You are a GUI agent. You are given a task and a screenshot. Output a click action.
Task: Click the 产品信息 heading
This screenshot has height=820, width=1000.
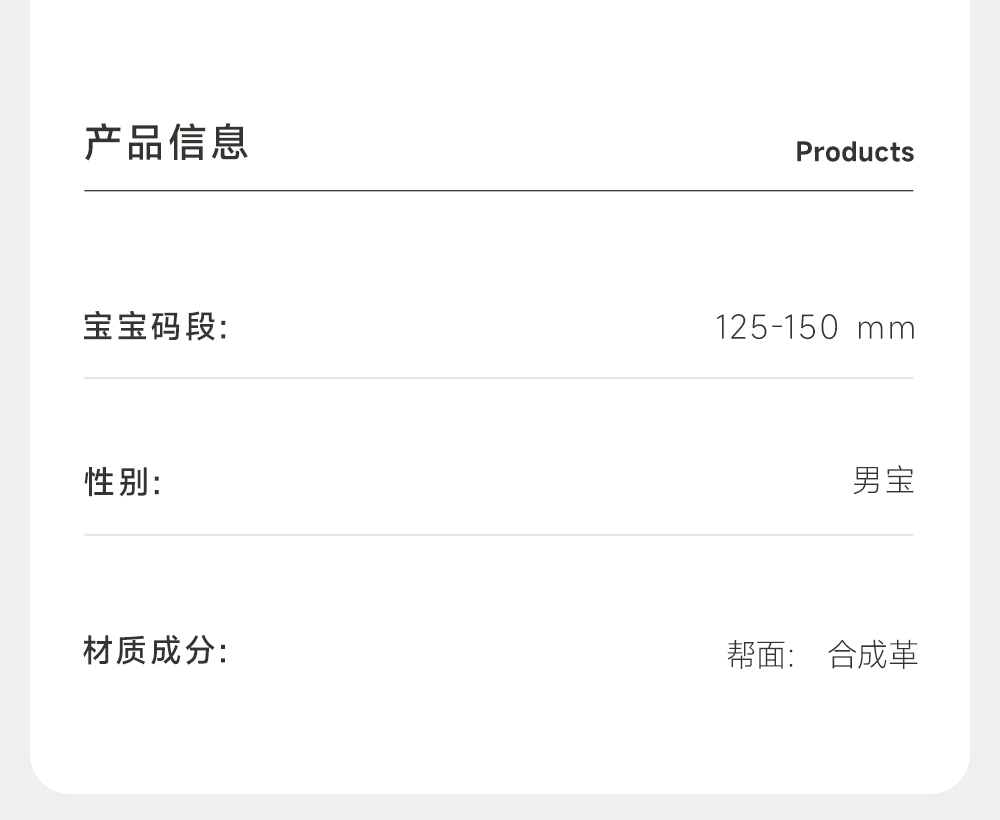coord(166,142)
